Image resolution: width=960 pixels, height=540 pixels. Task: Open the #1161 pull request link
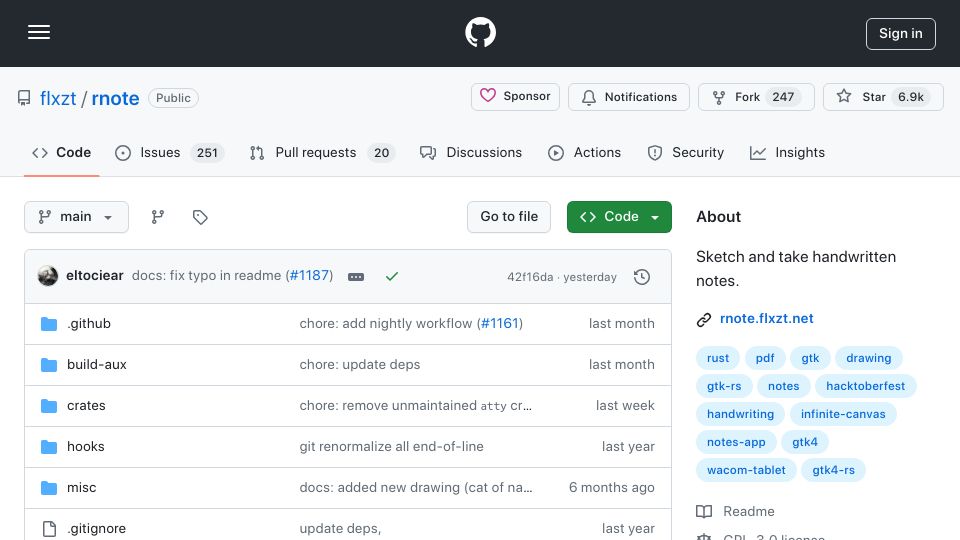coord(500,323)
